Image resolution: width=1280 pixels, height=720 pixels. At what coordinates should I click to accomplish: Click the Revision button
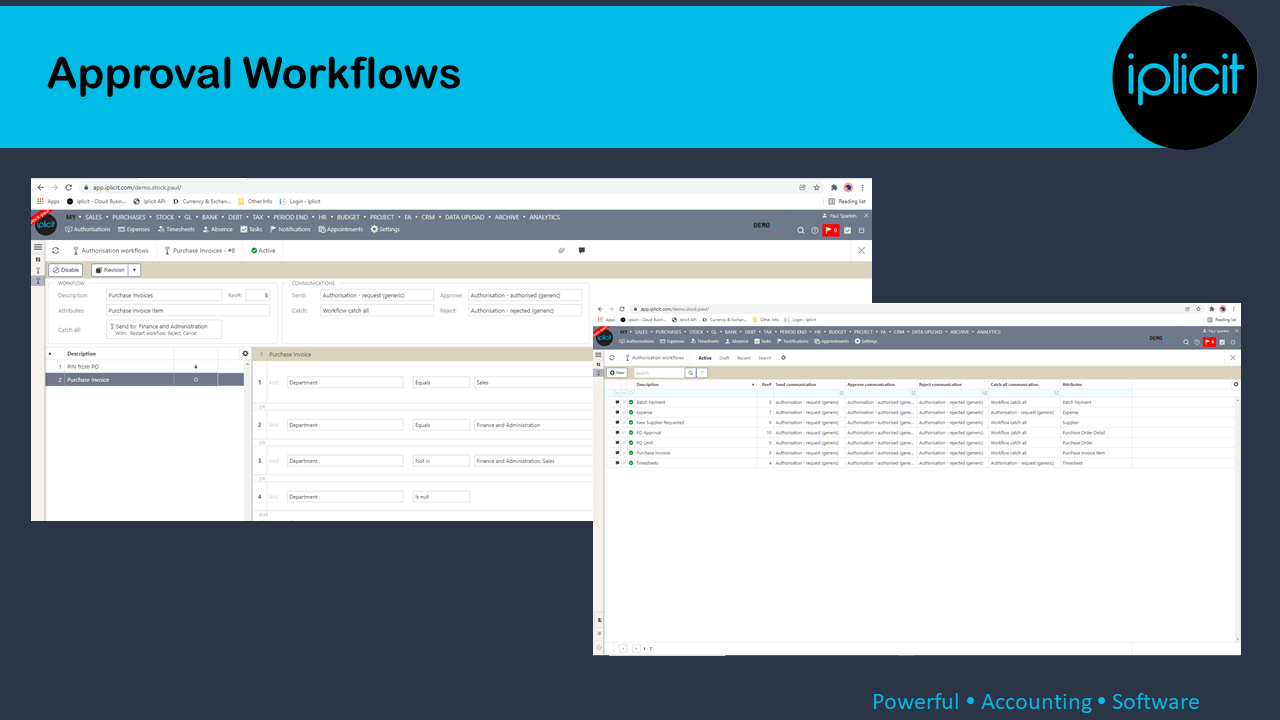[x=110, y=270]
